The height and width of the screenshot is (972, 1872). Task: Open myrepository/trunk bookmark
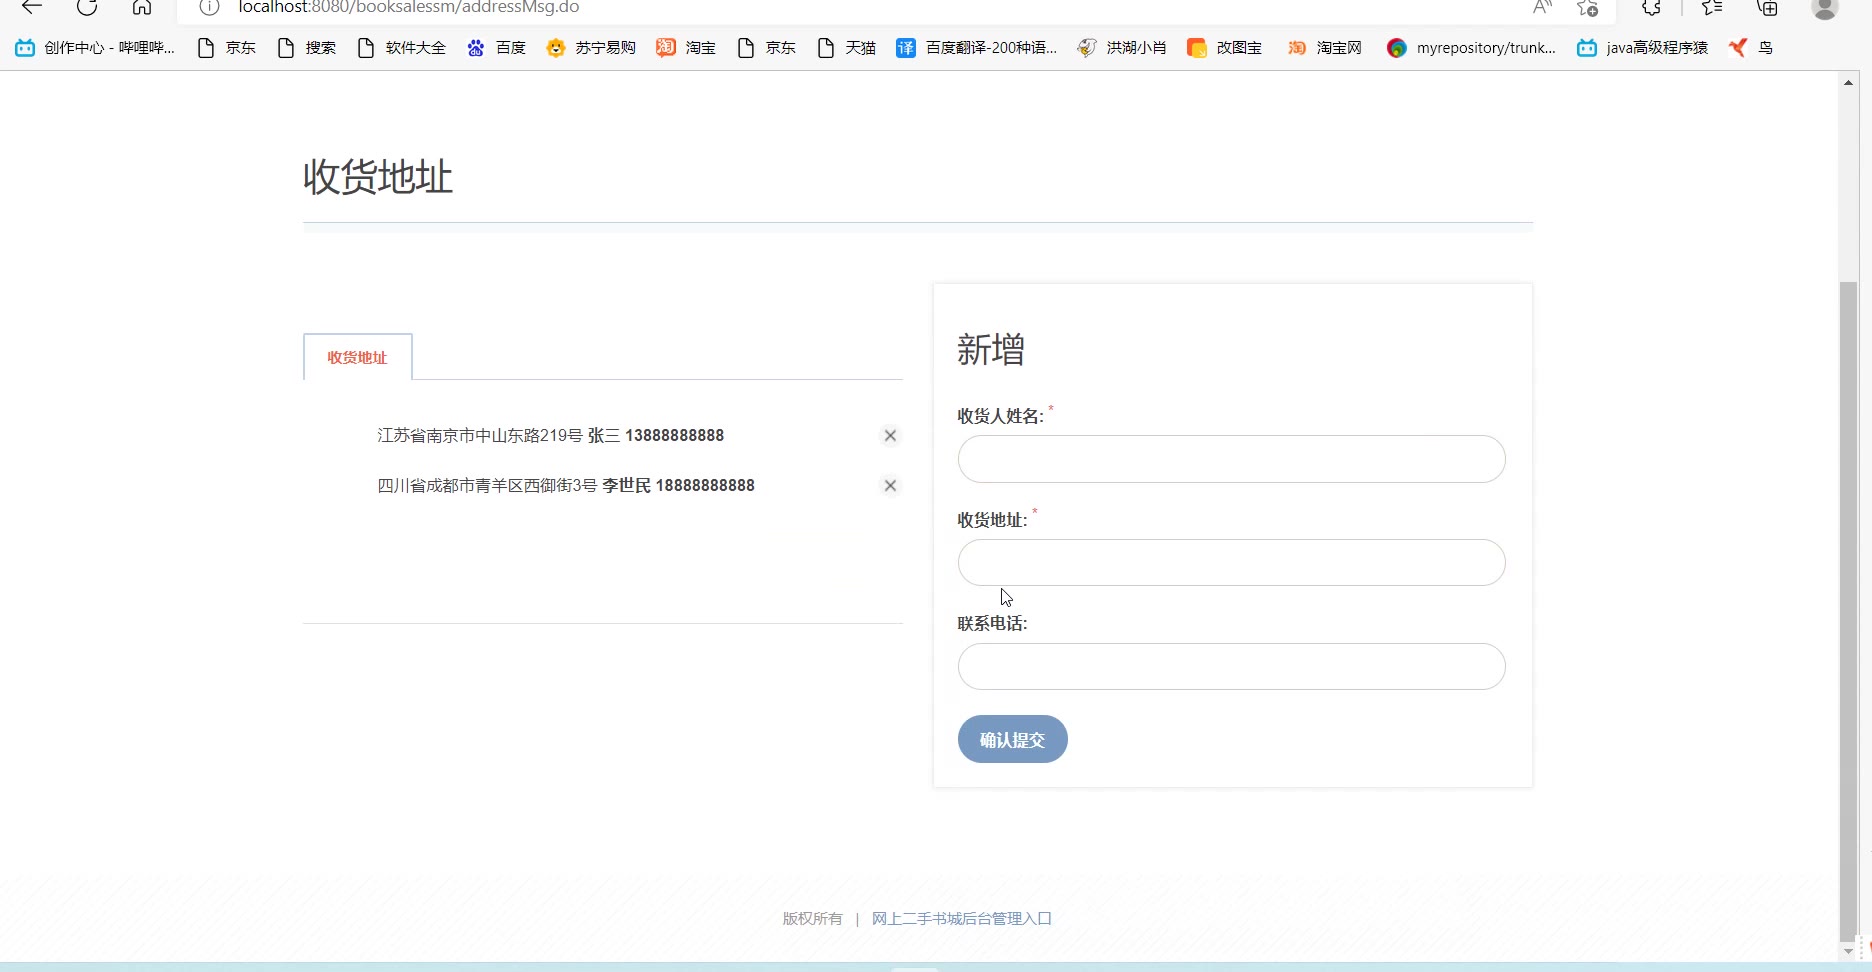click(x=1472, y=47)
